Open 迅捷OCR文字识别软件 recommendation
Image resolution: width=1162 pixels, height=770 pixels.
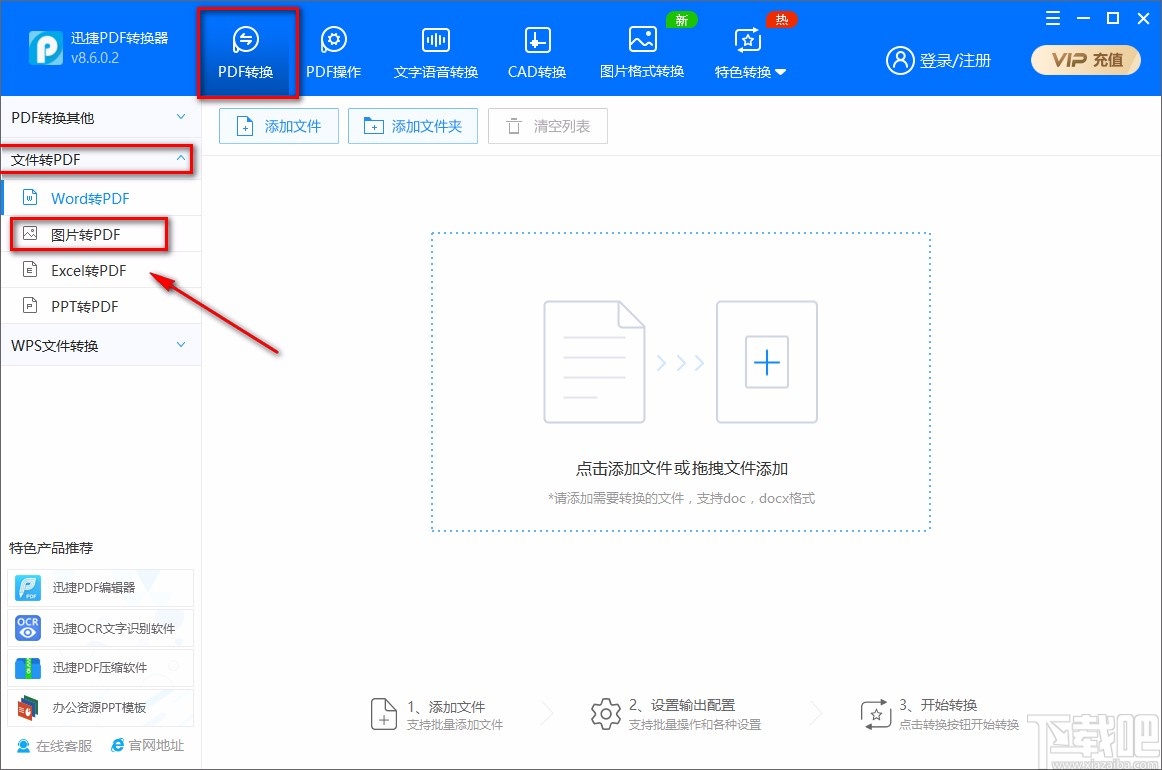(x=100, y=628)
